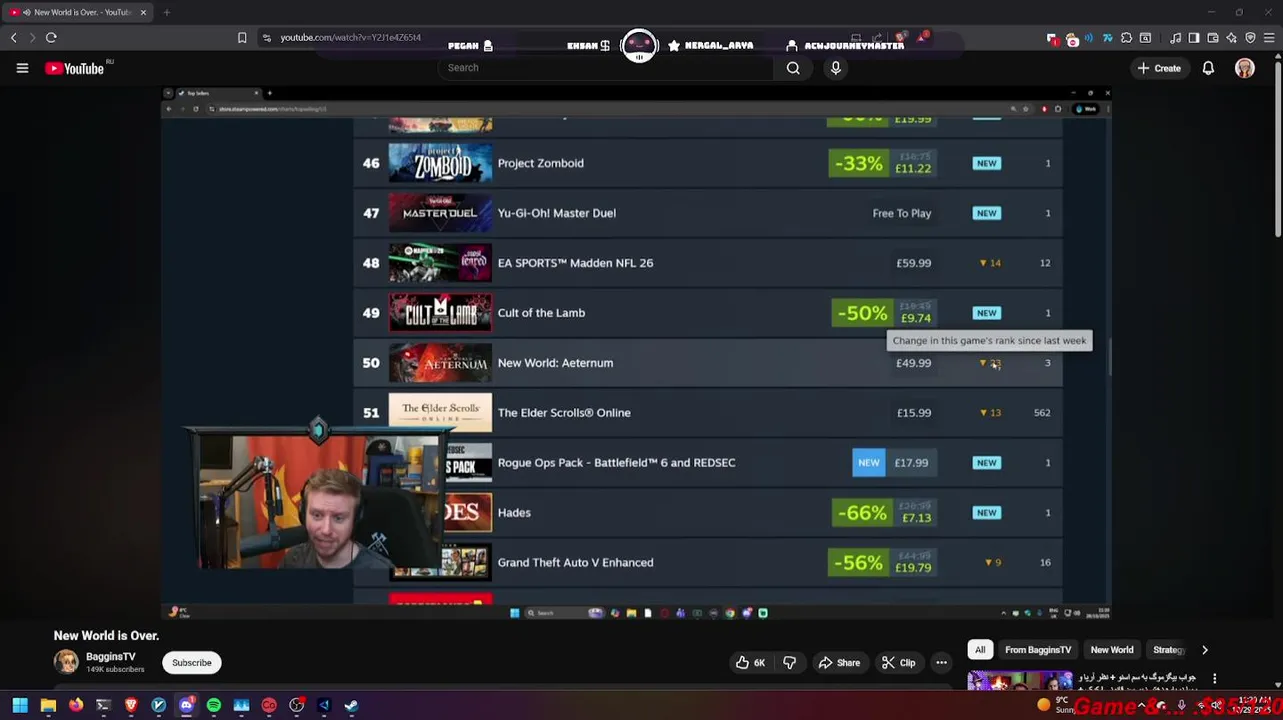Select the 'Strategy' filter chip
The image size is (1283, 720).
click(1167, 650)
